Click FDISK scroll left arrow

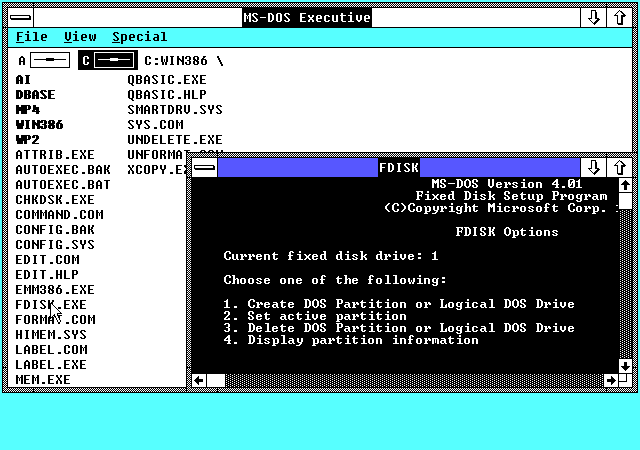point(199,381)
